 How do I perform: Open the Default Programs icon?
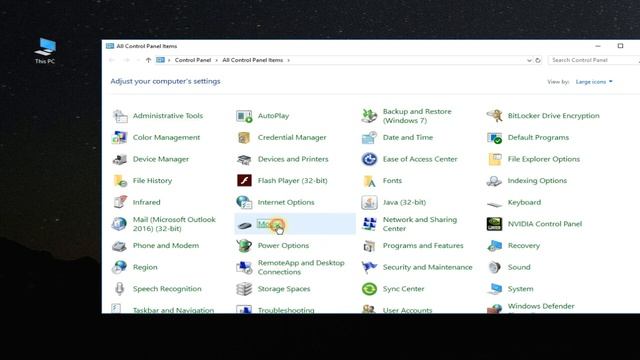[x=494, y=138]
